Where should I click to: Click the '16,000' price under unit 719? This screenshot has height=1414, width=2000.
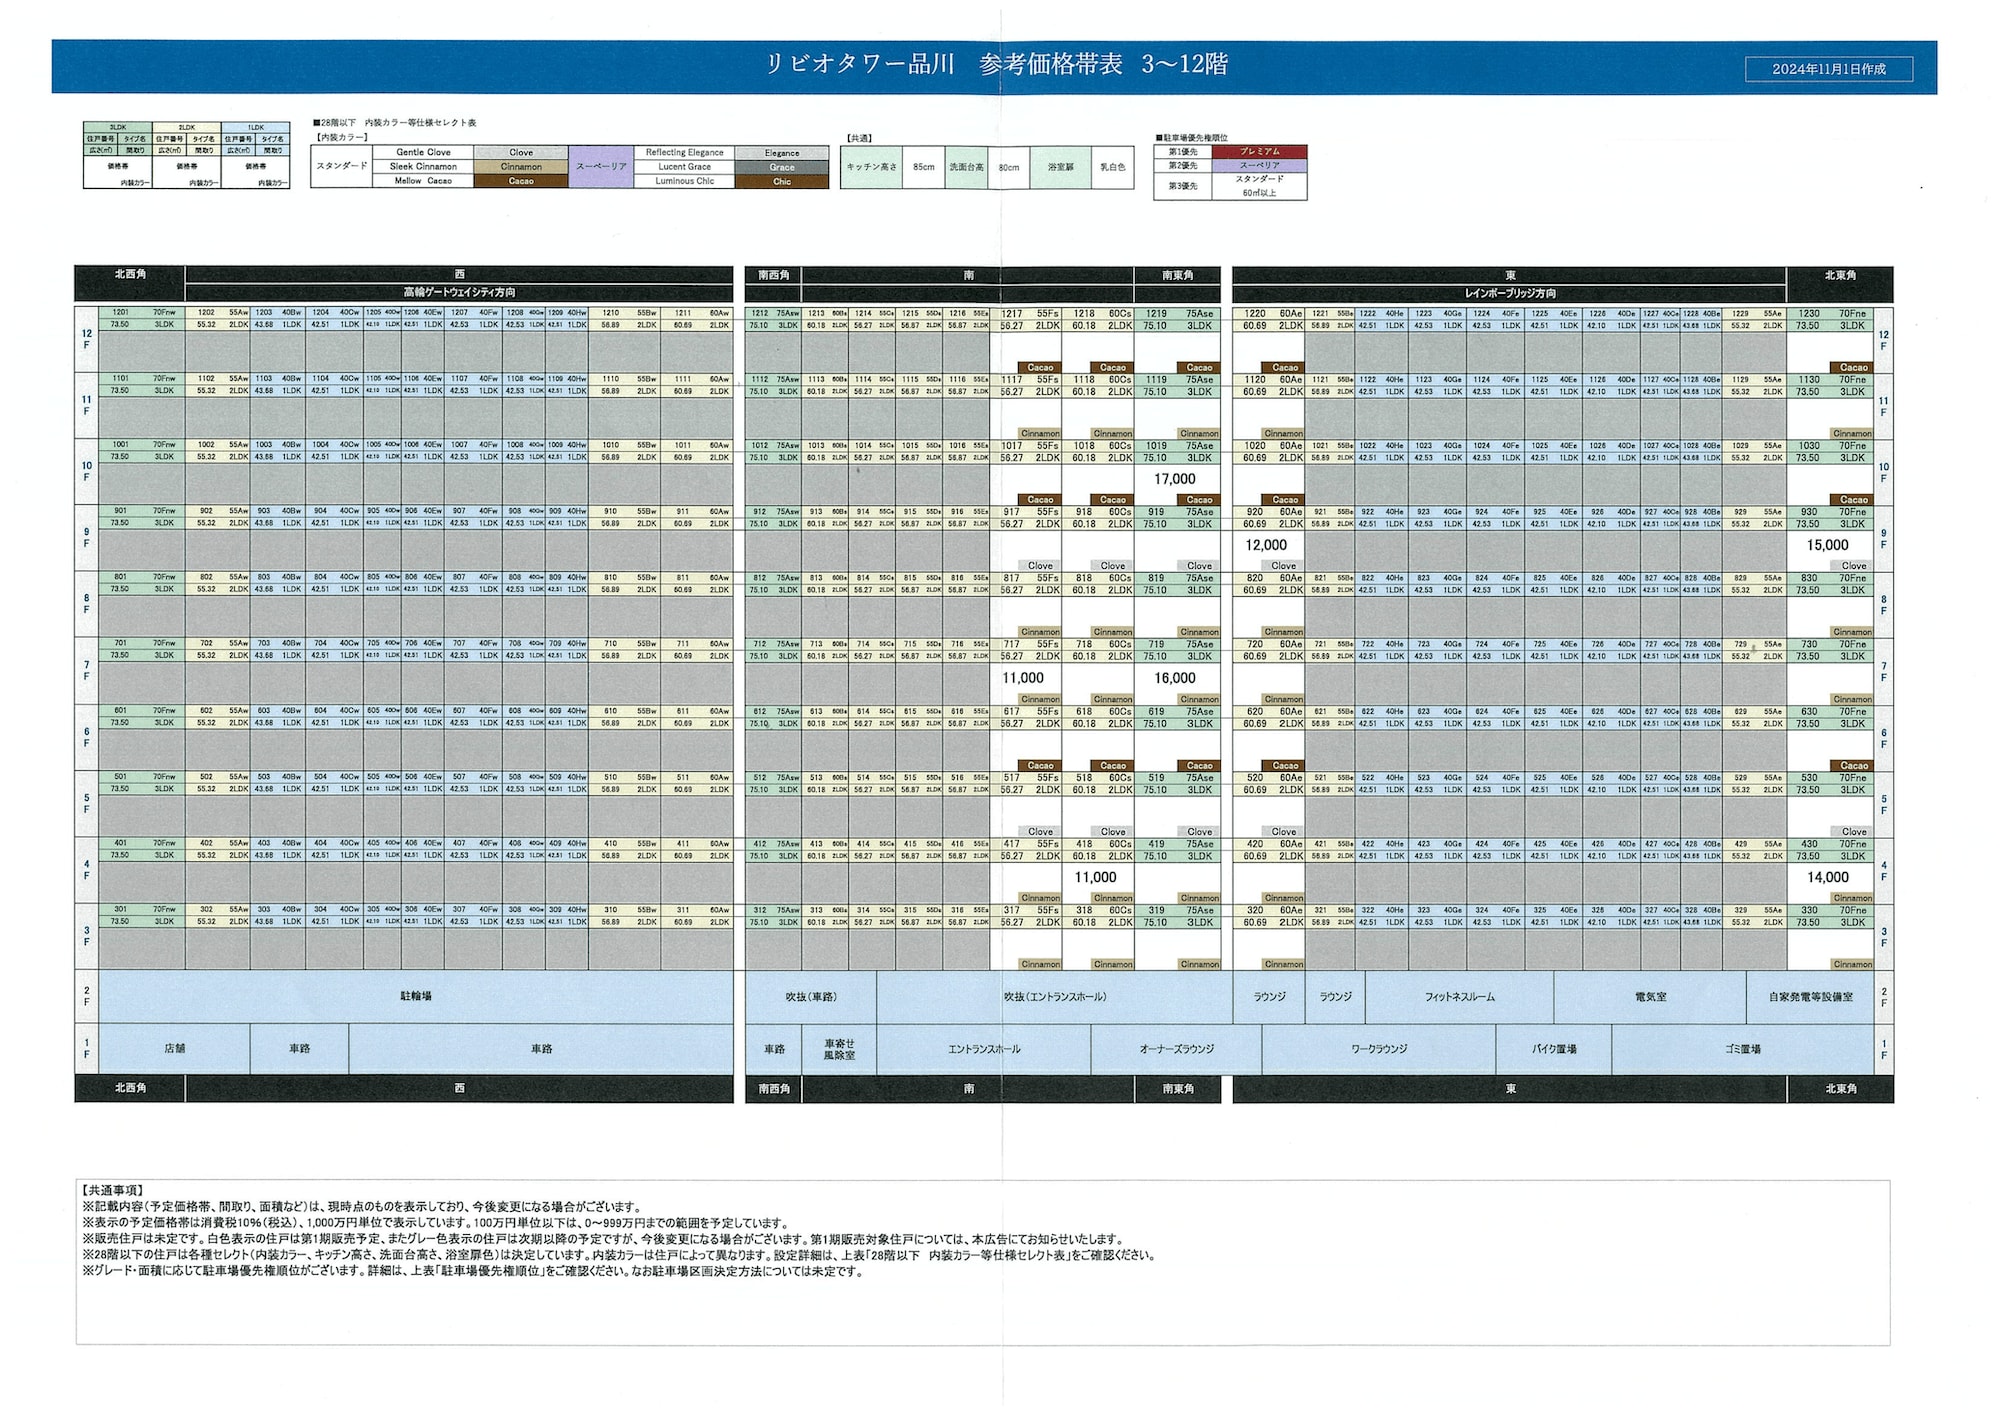coord(1175,678)
